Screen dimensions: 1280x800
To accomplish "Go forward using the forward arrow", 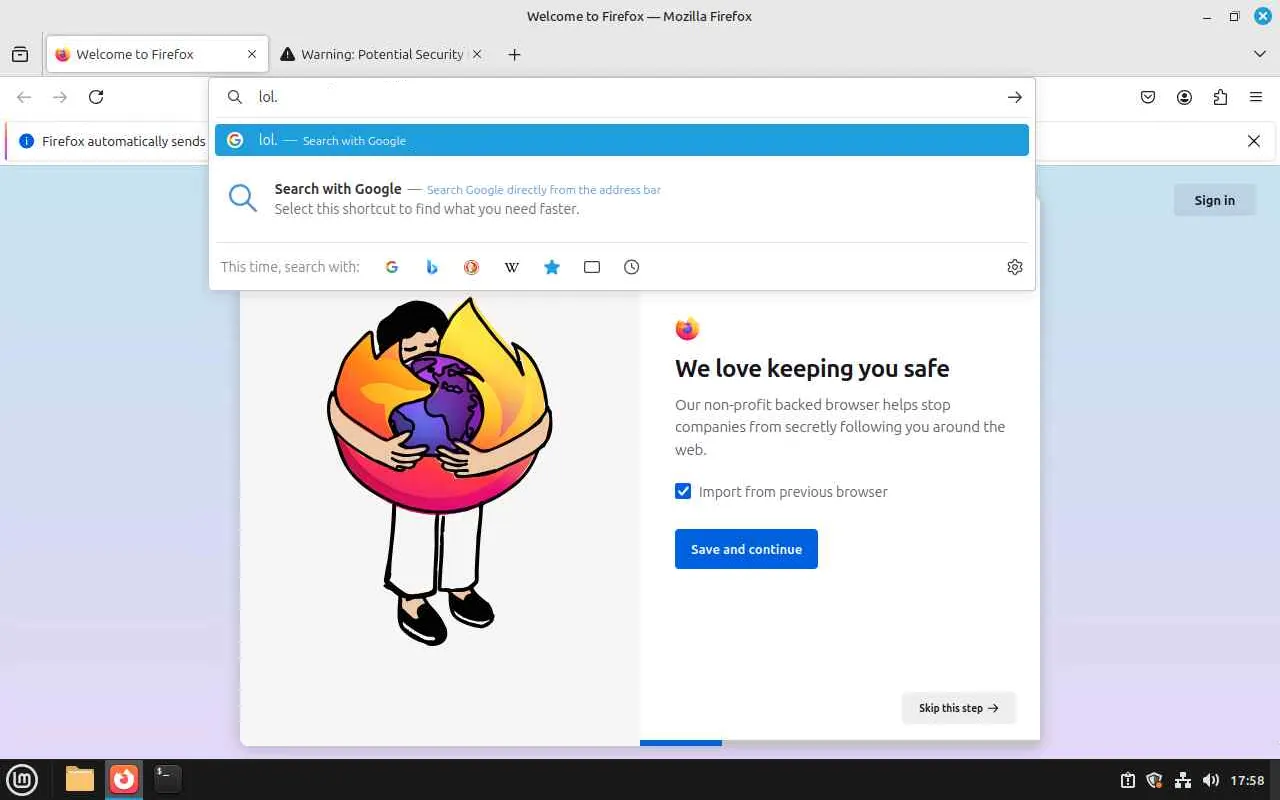I will pyautogui.click(x=60, y=97).
